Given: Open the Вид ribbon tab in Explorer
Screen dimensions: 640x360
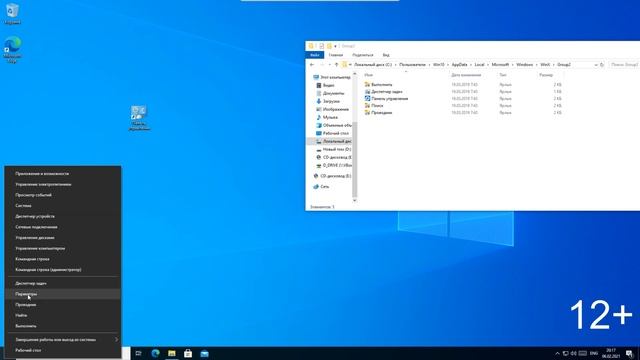Looking at the screenshot, I should click(386, 55).
